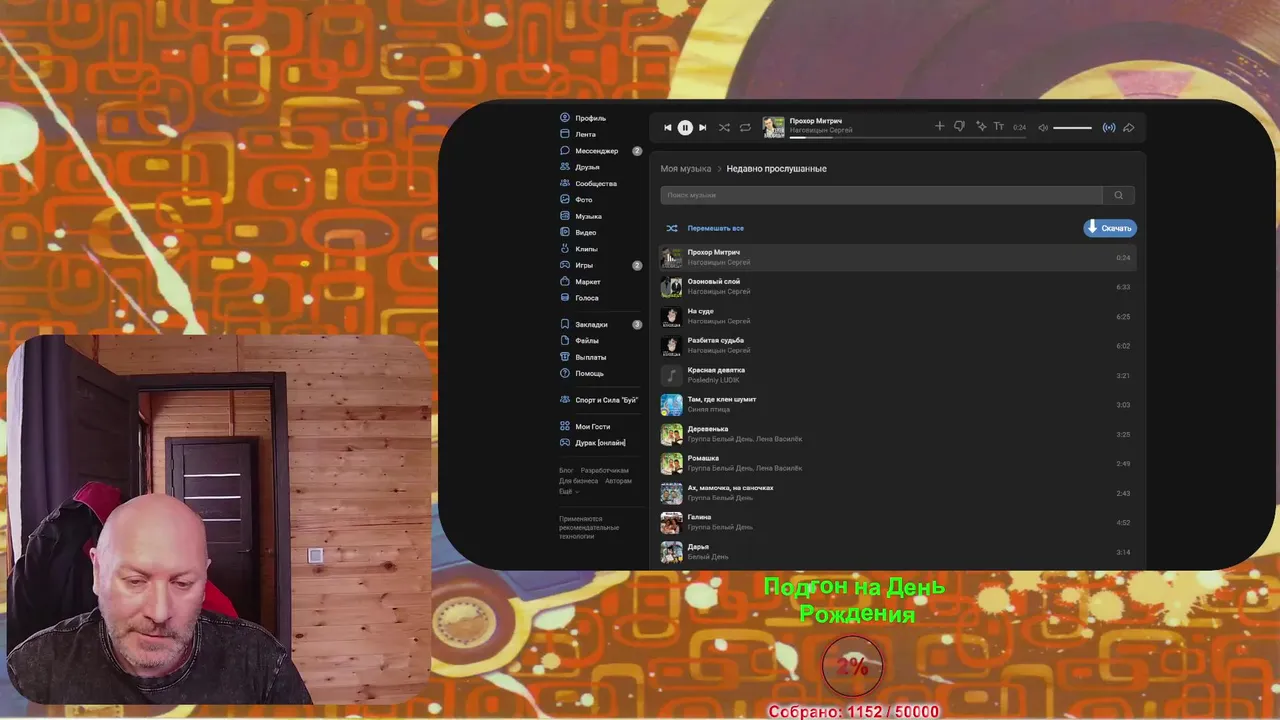Play the track На суде
Image resolution: width=1280 pixels, height=720 pixels.
tap(897, 317)
